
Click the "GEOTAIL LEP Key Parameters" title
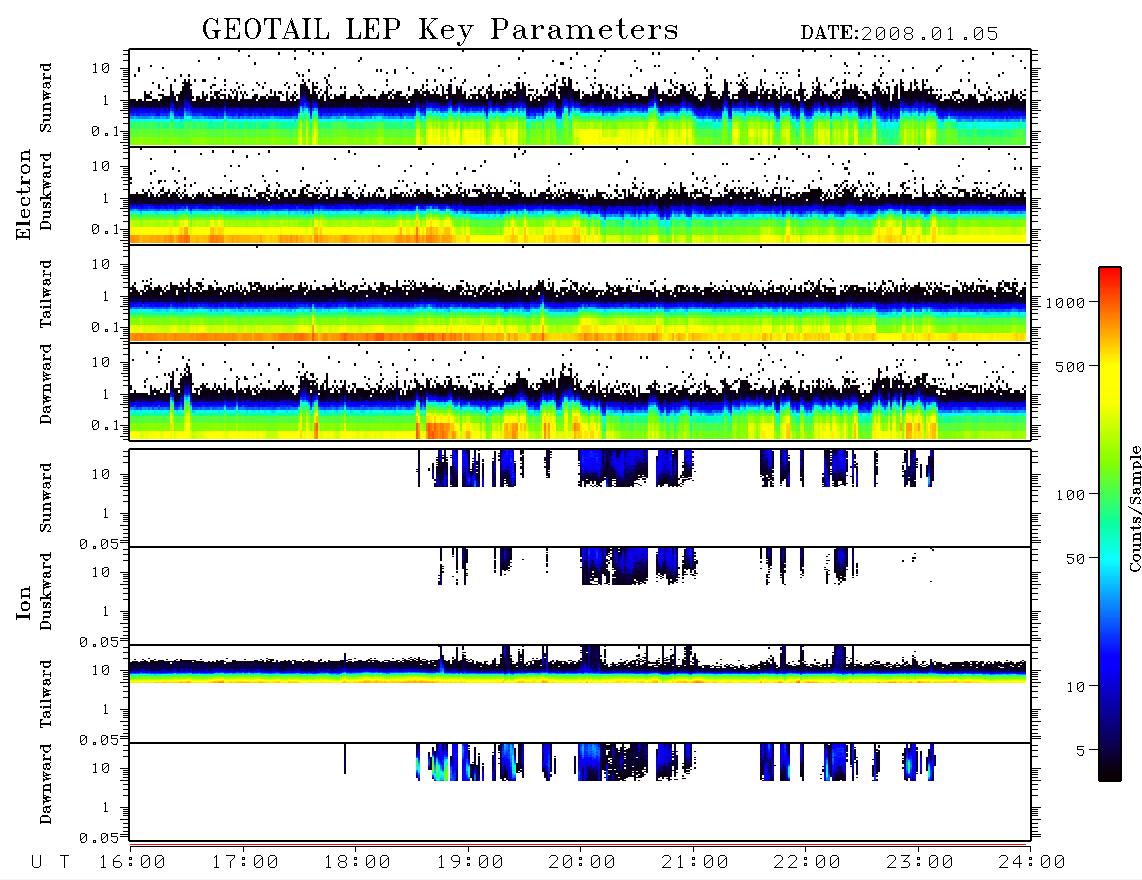pos(440,30)
